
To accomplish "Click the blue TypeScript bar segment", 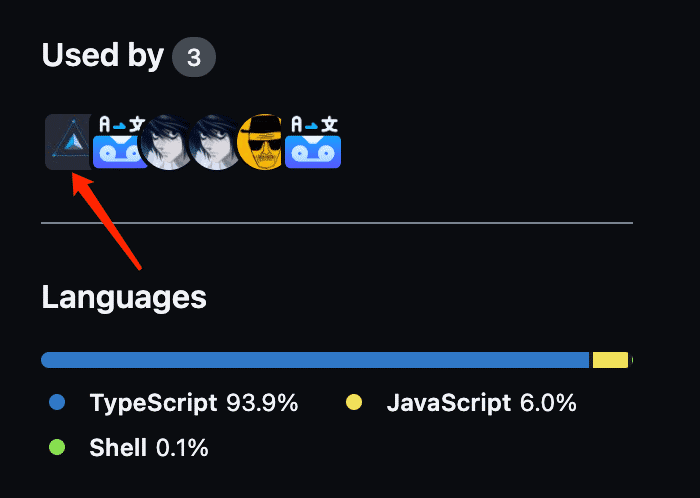I will coord(315,360).
